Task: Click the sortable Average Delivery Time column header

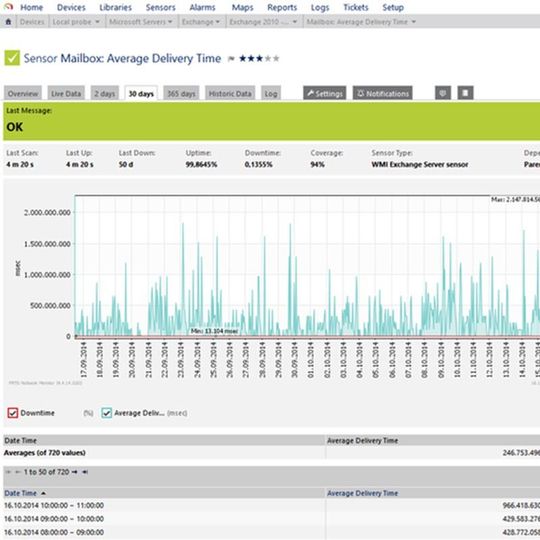Action: [x=362, y=493]
